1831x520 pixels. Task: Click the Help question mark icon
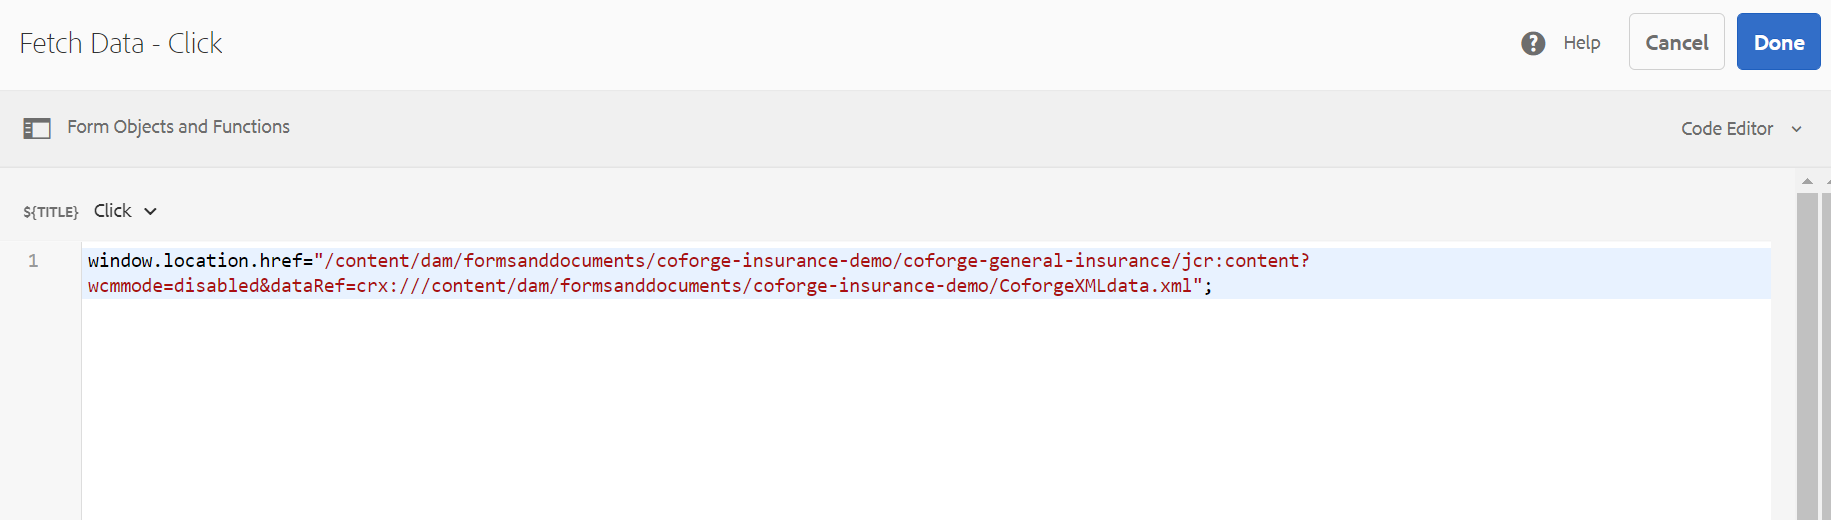coord(1533,43)
